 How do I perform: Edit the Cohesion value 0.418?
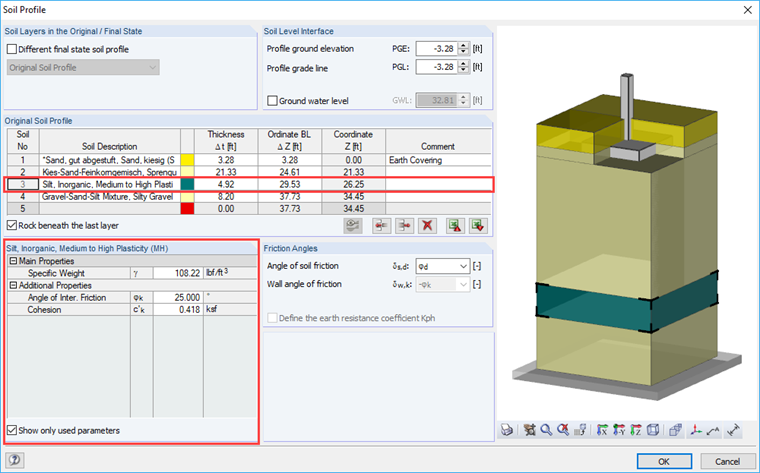pos(178,310)
